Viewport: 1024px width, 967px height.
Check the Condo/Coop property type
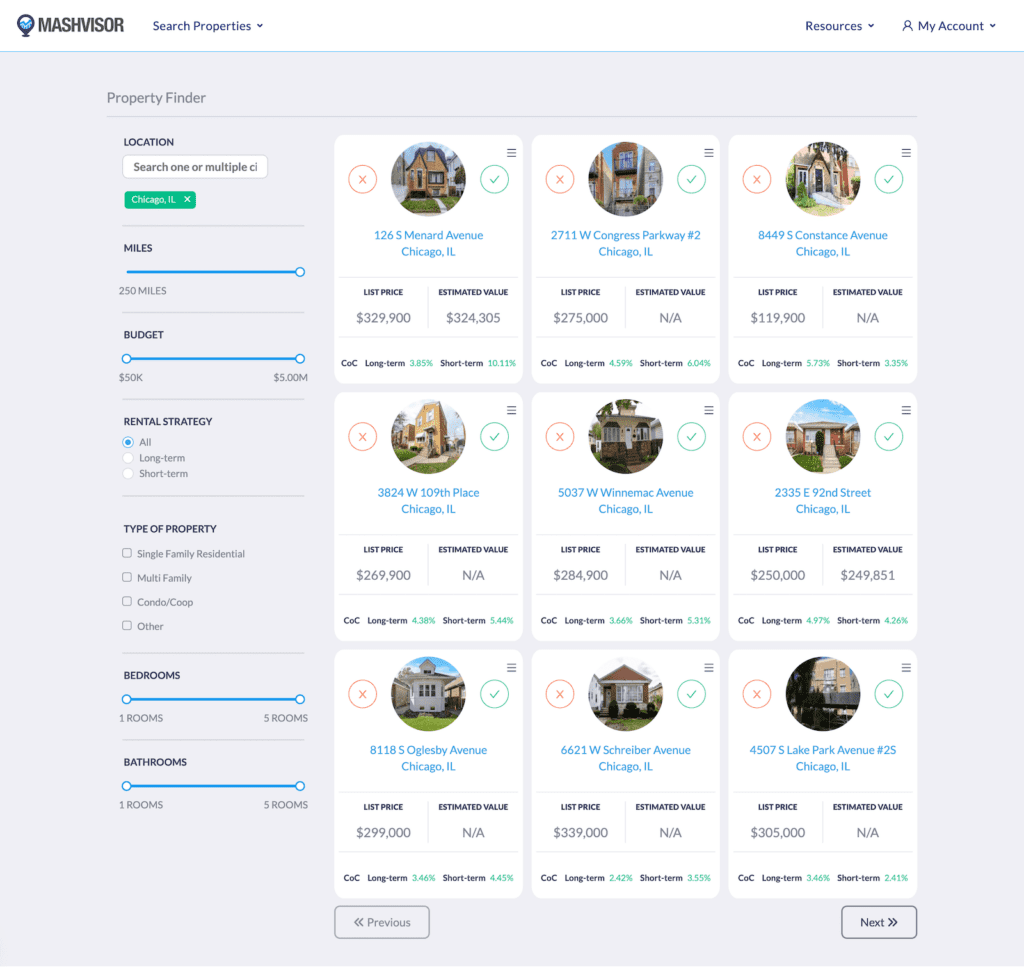127,601
